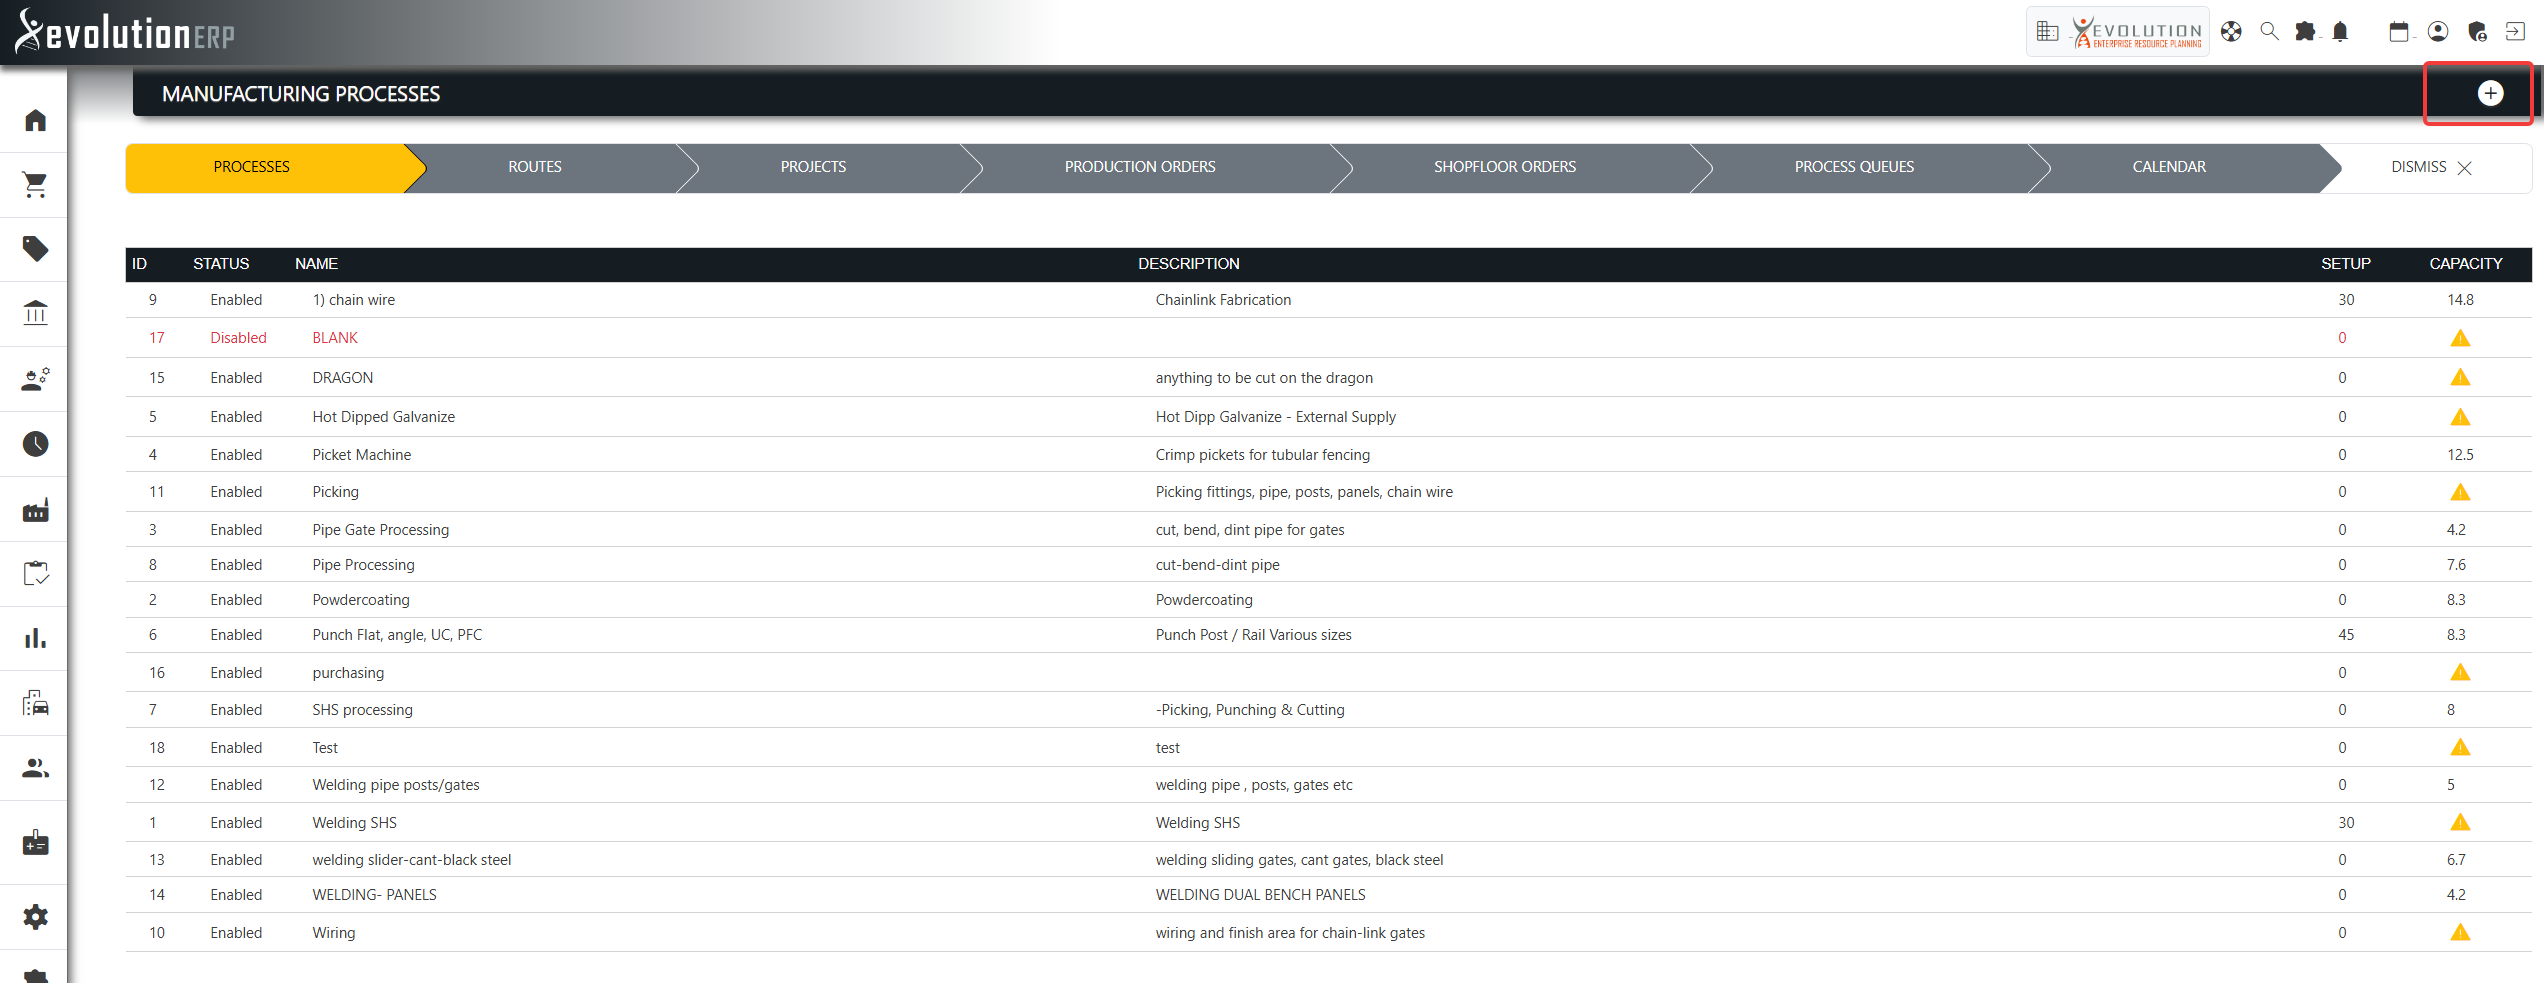
Task: Open the Pipe Gate Processing row
Action: [x=1328, y=530]
